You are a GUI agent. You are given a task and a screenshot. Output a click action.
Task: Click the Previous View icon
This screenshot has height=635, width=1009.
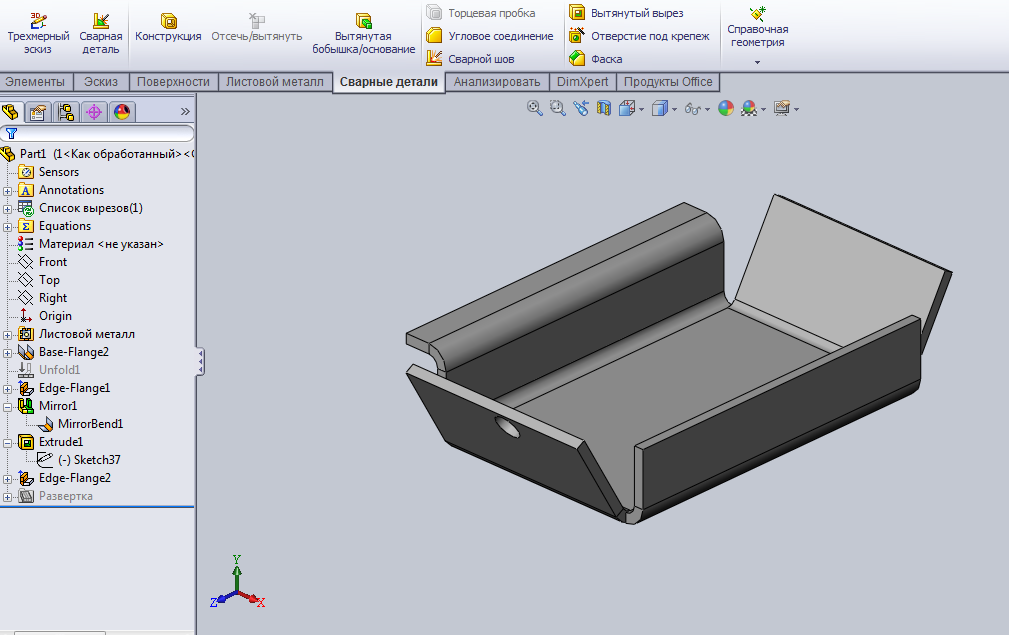click(580, 108)
